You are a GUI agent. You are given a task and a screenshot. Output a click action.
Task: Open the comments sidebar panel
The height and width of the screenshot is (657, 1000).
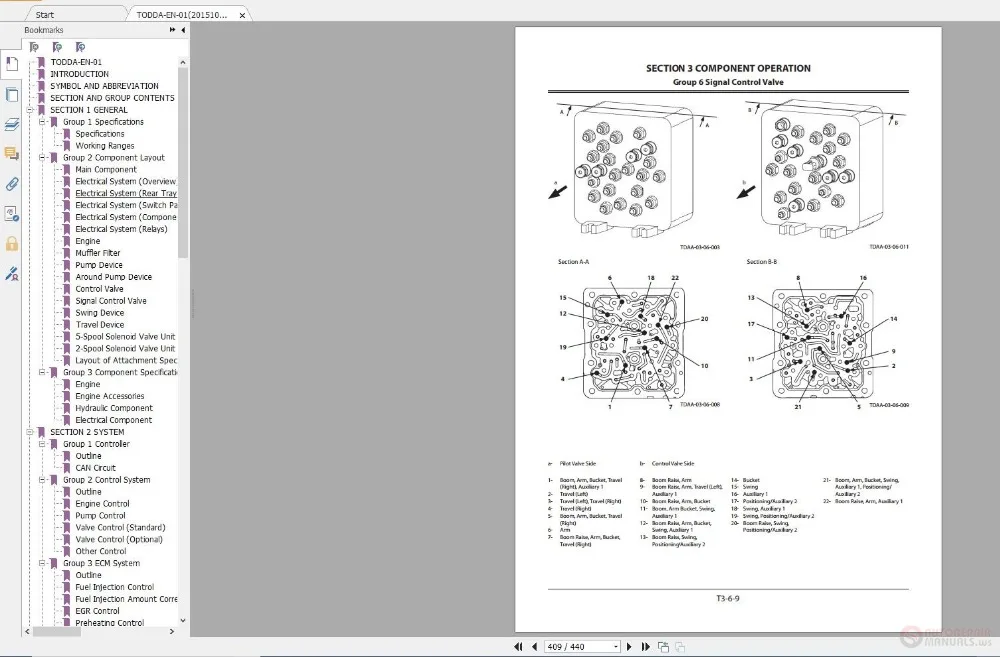(x=11, y=154)
